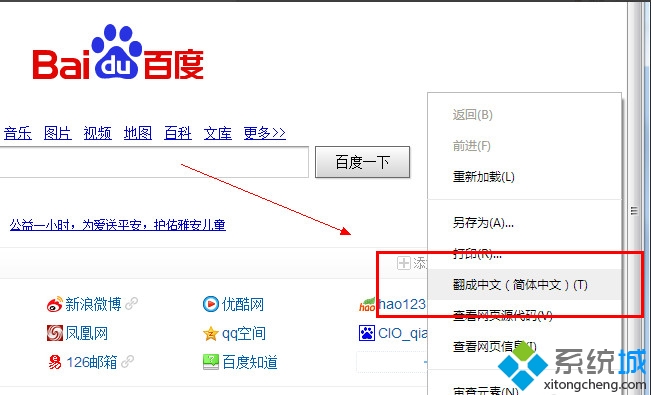This screenshot has height=395, width=651.
Task: Click the 百度一下 search button
Action: point(362,162)
